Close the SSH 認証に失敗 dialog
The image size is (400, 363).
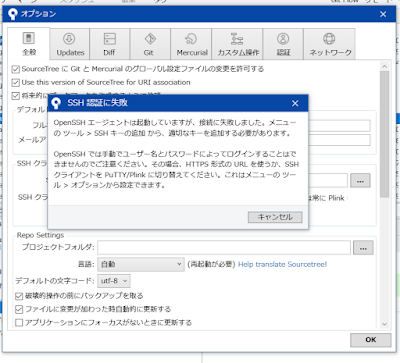[295, 103]
